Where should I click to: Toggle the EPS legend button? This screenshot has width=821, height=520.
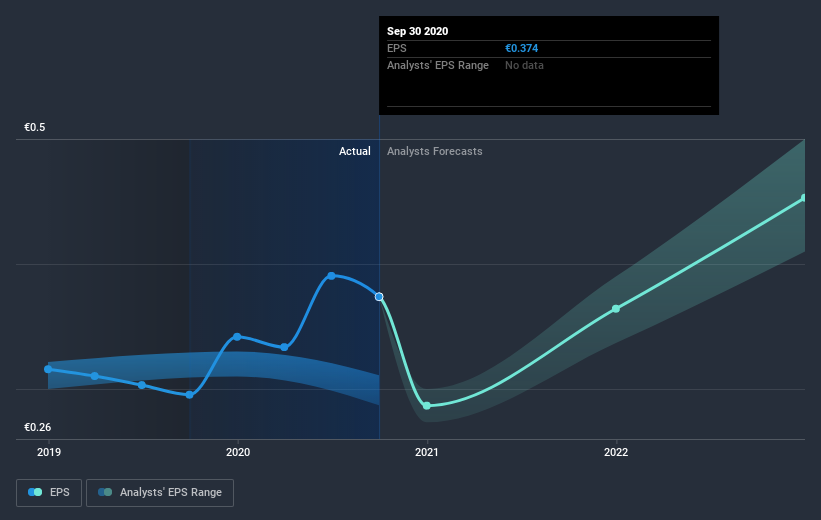point(49,493)
